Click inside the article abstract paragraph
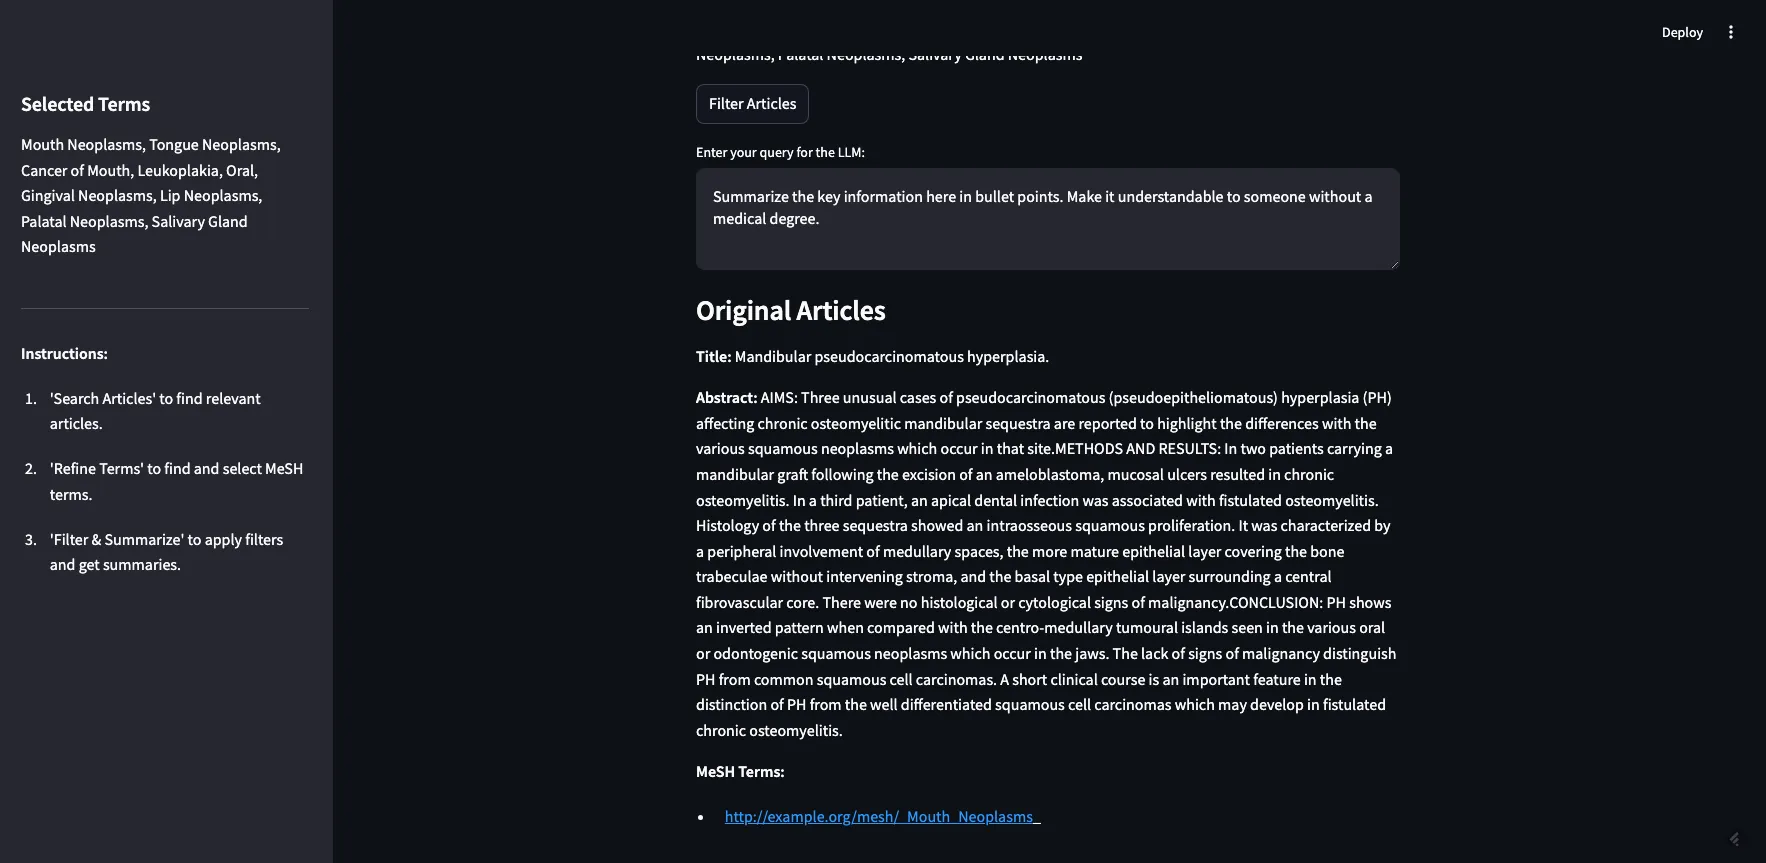This screenshot has height=863, width=1766. coord(1046,564)
